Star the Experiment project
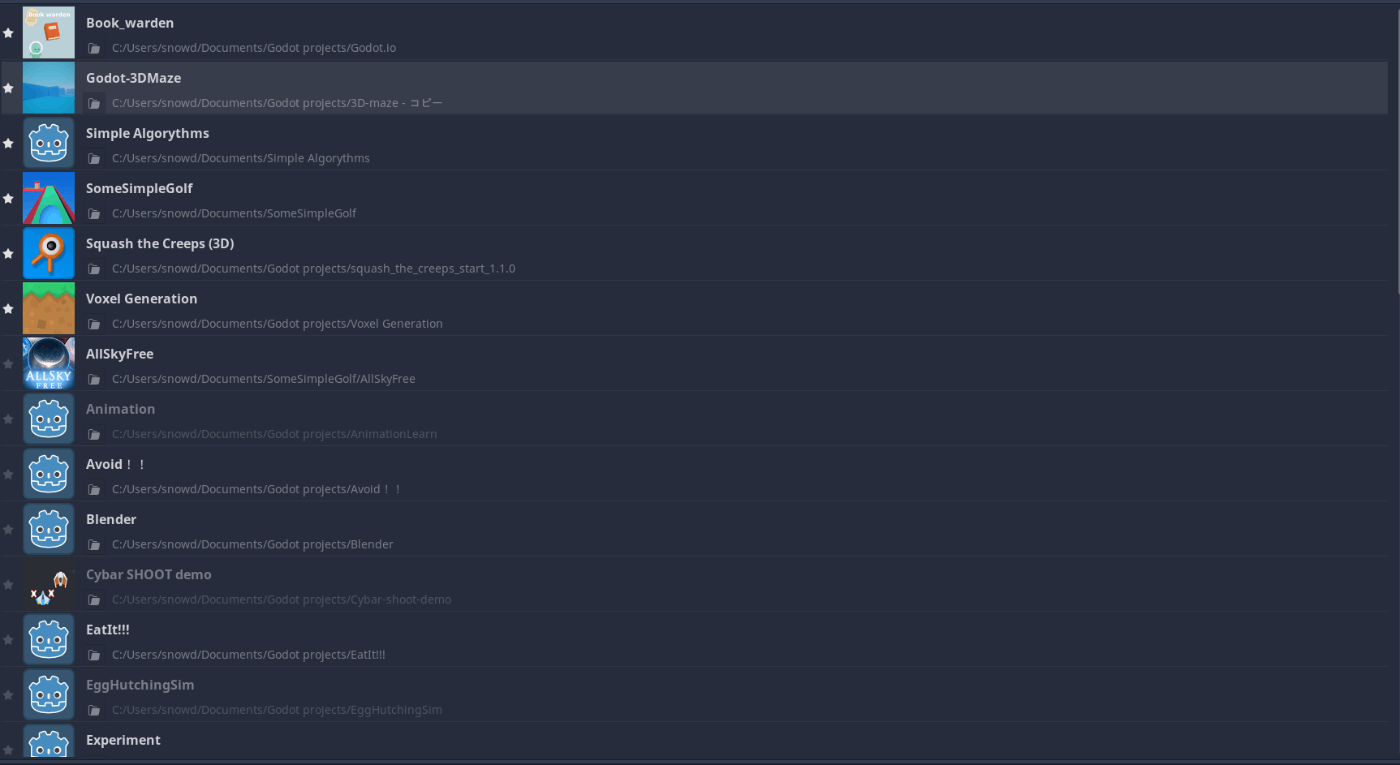The image size is (1400, 765). tap(8, 750)
